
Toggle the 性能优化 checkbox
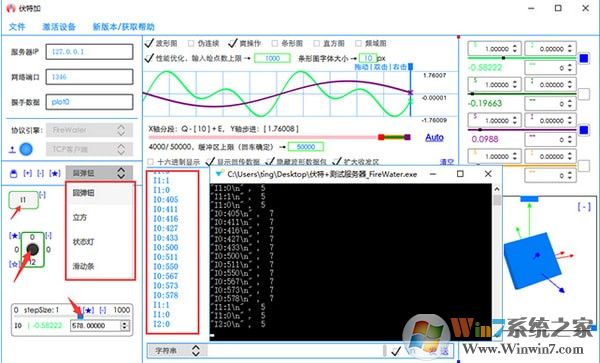(x=149, y=58)
